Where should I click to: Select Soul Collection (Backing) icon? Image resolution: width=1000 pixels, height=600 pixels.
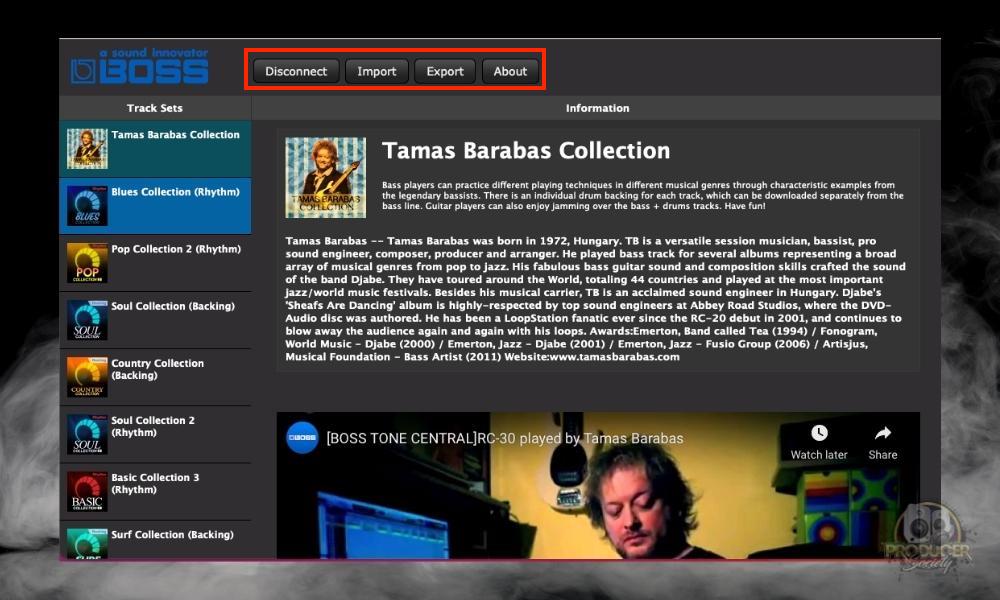click(87, 319)
